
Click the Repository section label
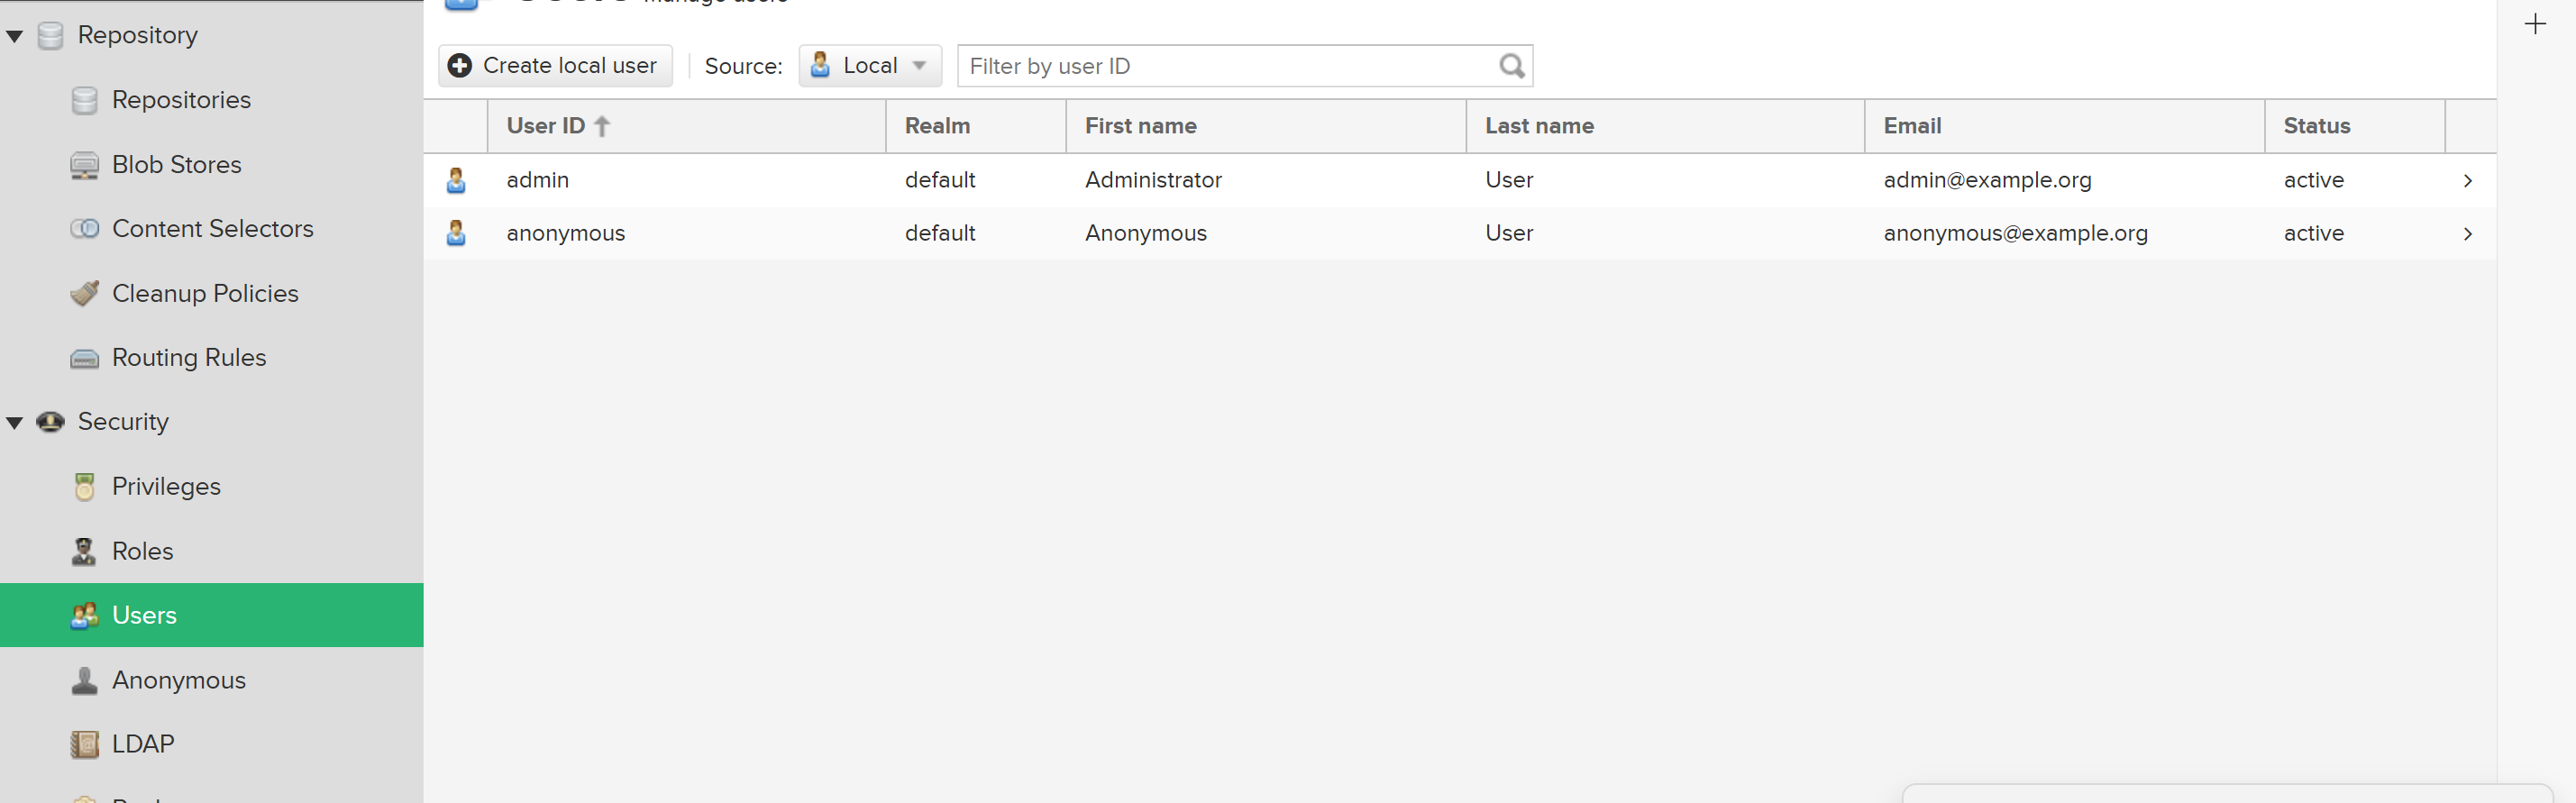(138, 36)
